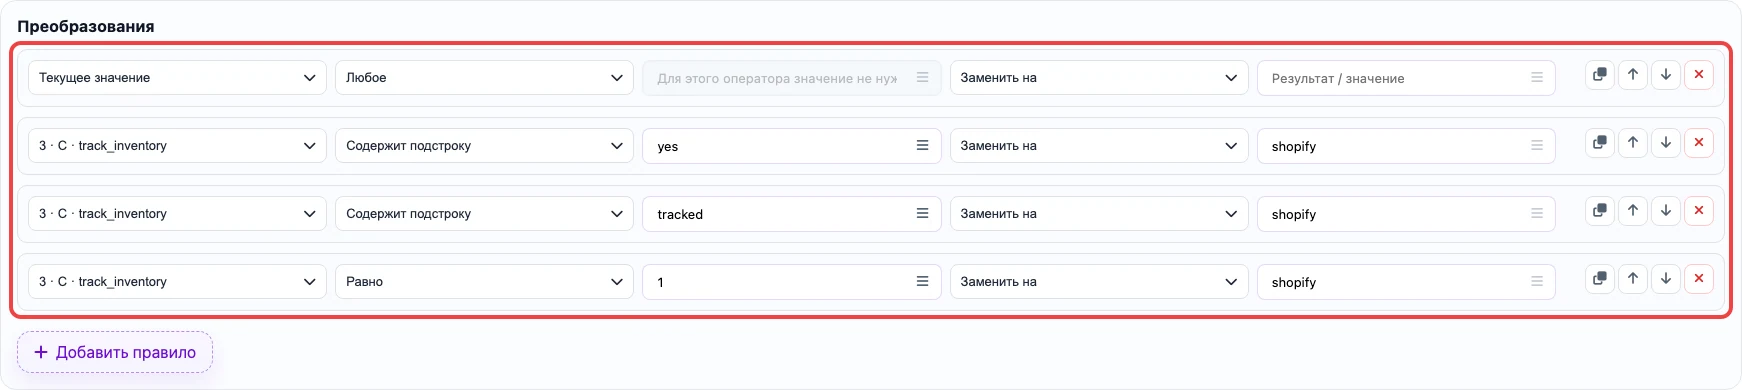Open 'Заменить на' dropdown in 'yes' rule
The image size is (1742, 390).
click(1099, 146)
